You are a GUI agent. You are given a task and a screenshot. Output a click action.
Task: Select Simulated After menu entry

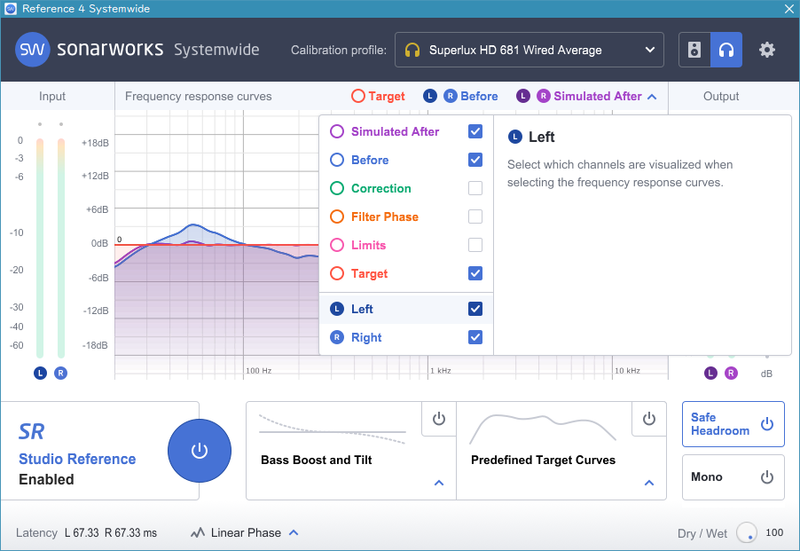pyautogui.click(x=406, y=132)
